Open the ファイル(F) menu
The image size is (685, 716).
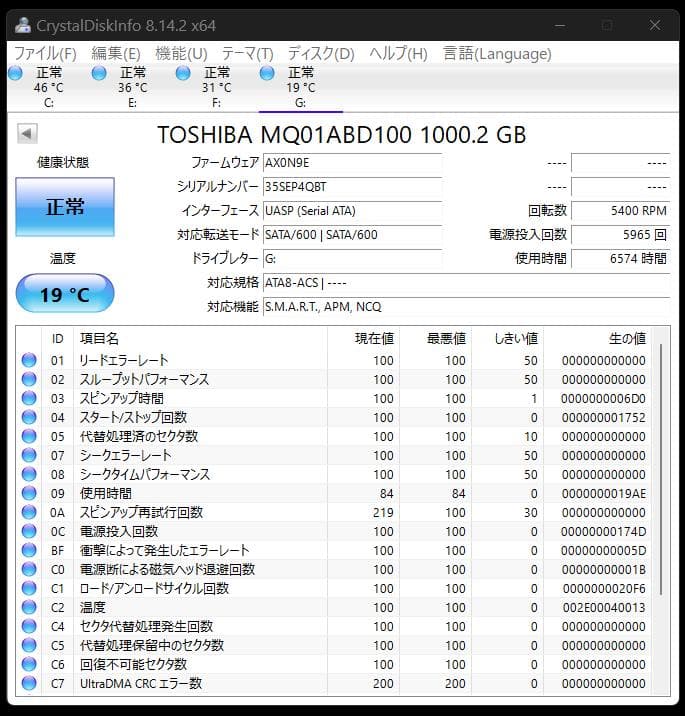(x=45, y=54)
